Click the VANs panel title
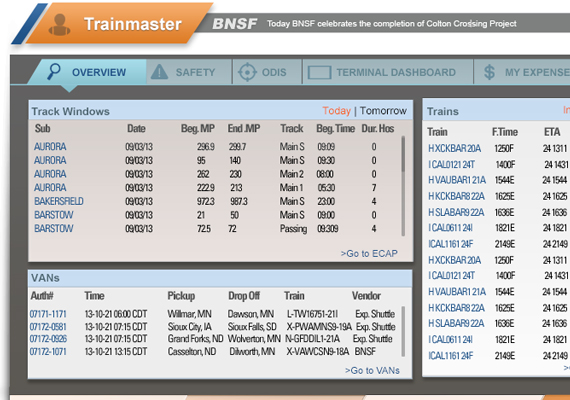 coord(45,278)
